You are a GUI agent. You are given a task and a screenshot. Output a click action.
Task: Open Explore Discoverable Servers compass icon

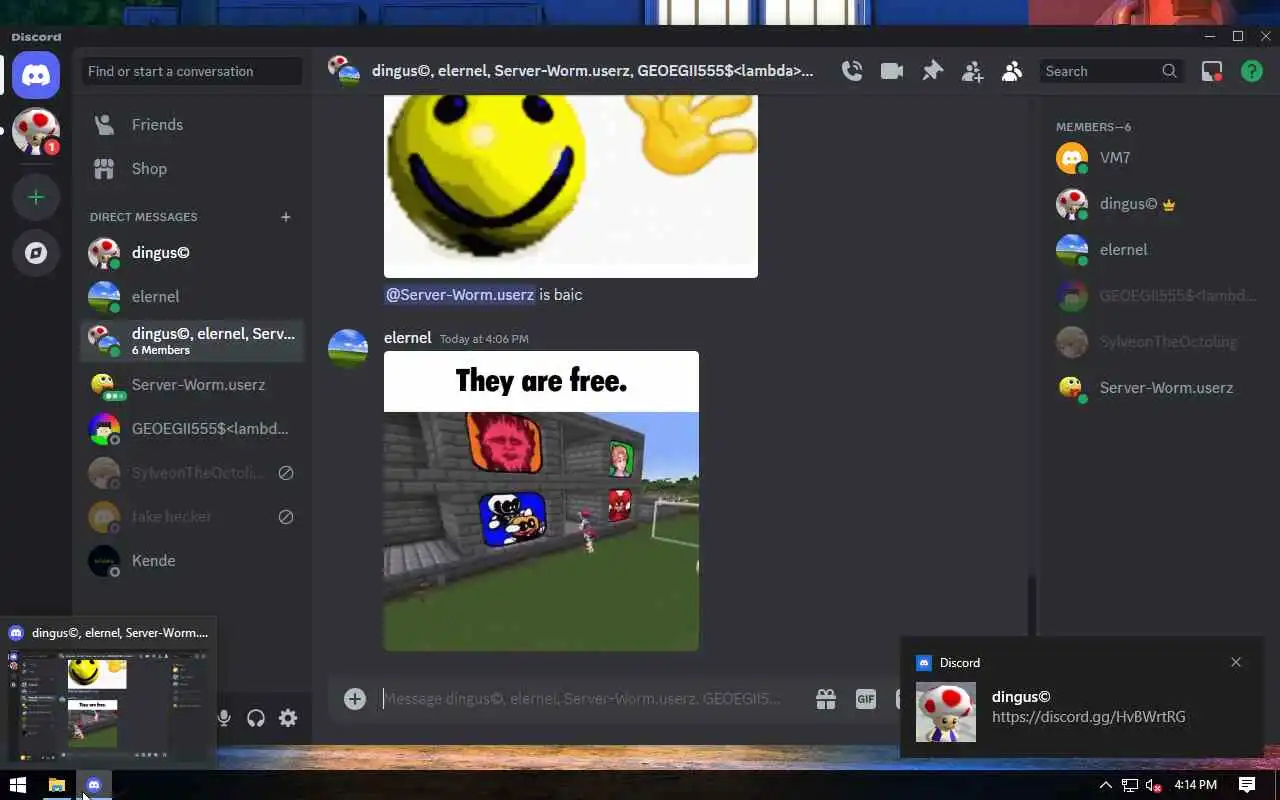36,253
